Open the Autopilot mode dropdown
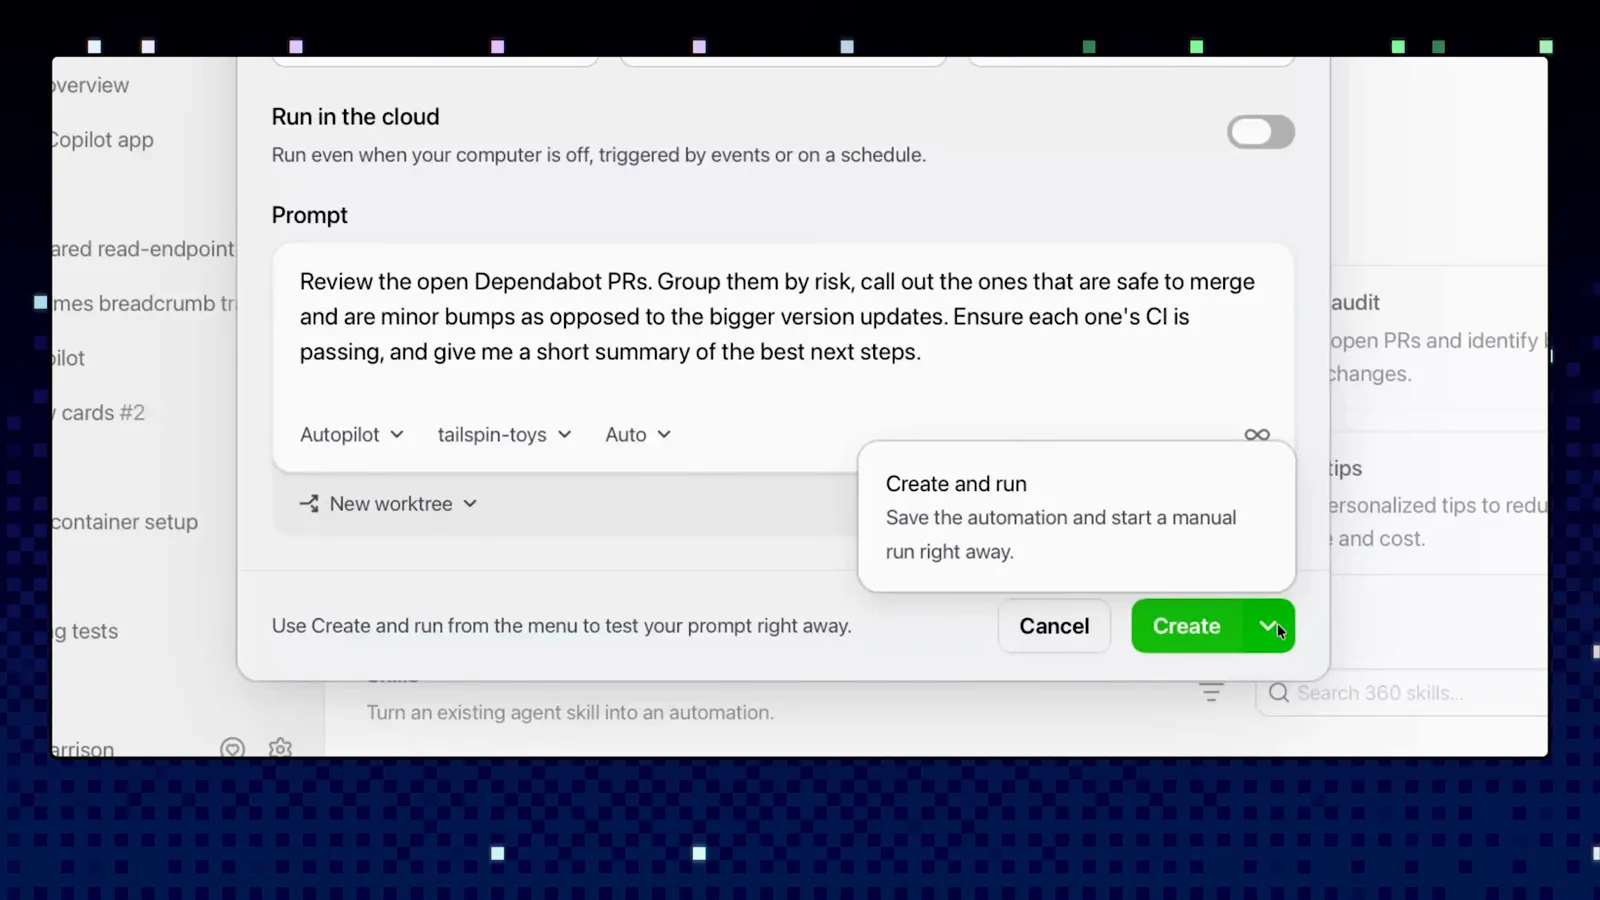 point(352,435)
